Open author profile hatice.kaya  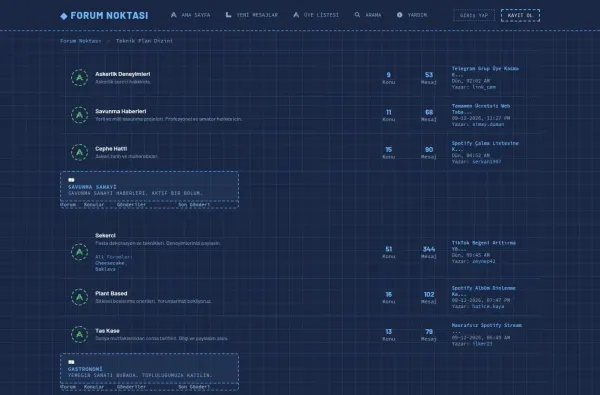[488, 307]
